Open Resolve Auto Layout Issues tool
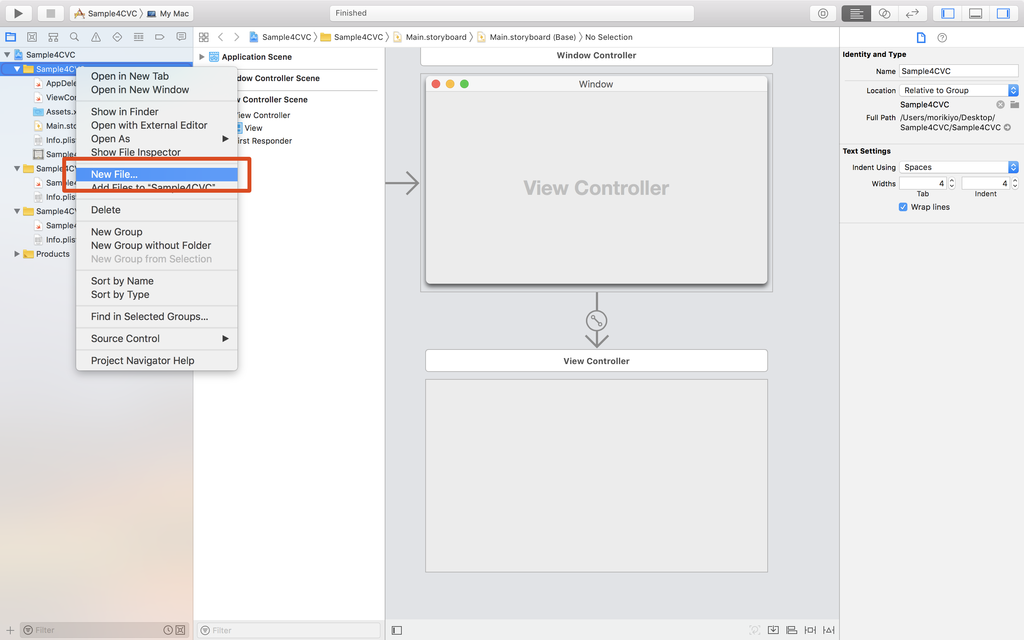 click(829, 630)
